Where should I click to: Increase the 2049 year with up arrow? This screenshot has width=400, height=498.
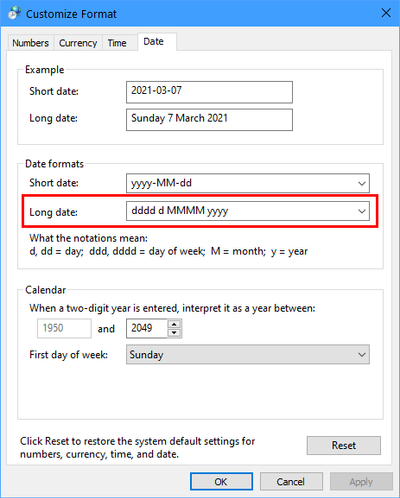pyautogui.click(x=174, y=324)
